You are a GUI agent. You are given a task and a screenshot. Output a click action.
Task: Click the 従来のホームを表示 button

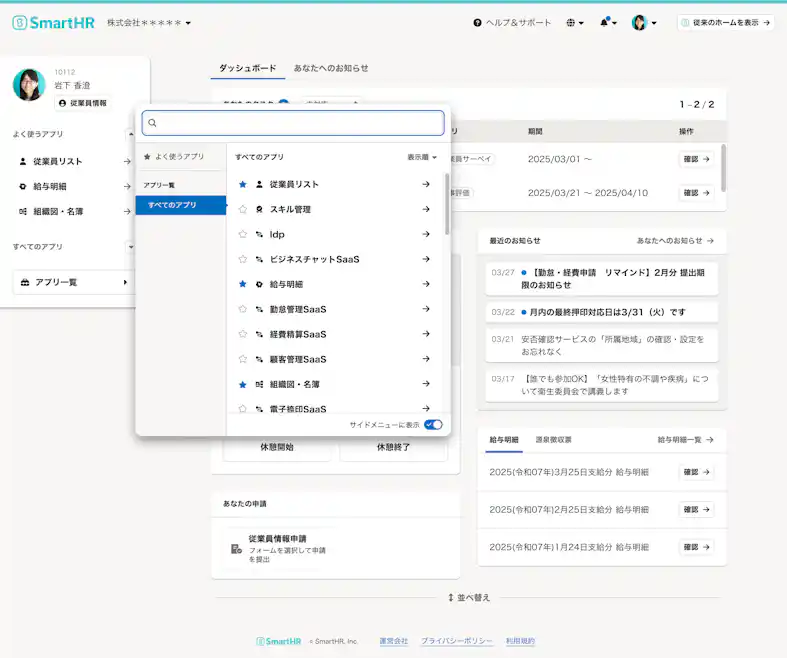(x=725, y=23)
